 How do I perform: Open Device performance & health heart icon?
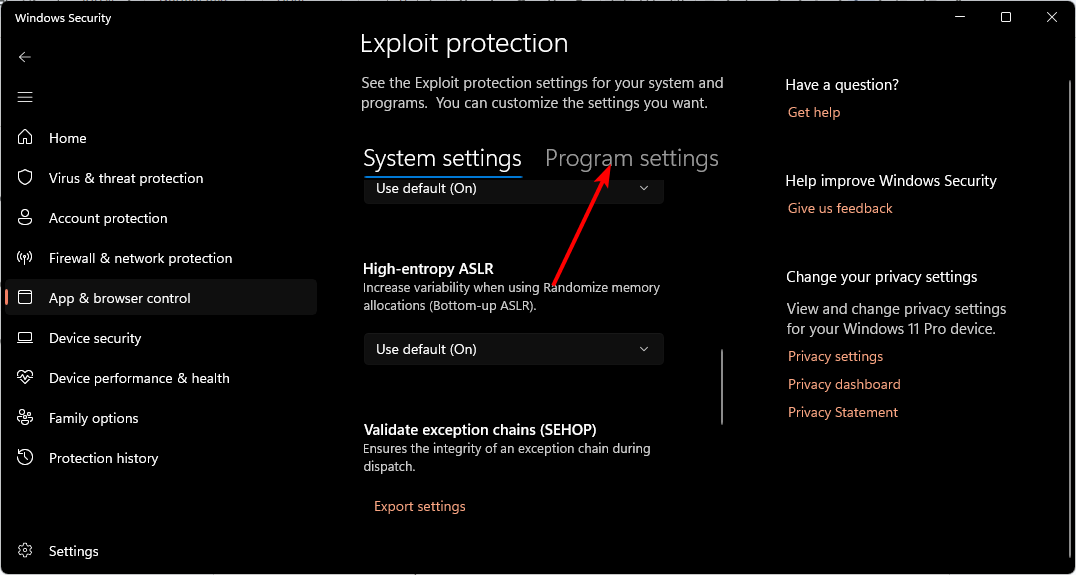(x=26, y=378)
